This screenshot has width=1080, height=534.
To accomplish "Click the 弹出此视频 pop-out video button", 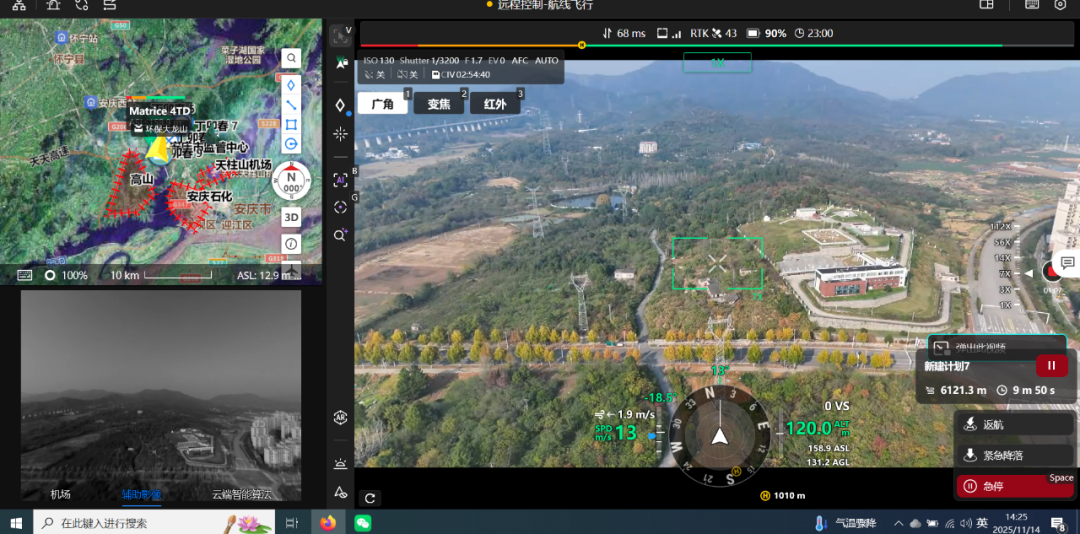I will (996, 347).
